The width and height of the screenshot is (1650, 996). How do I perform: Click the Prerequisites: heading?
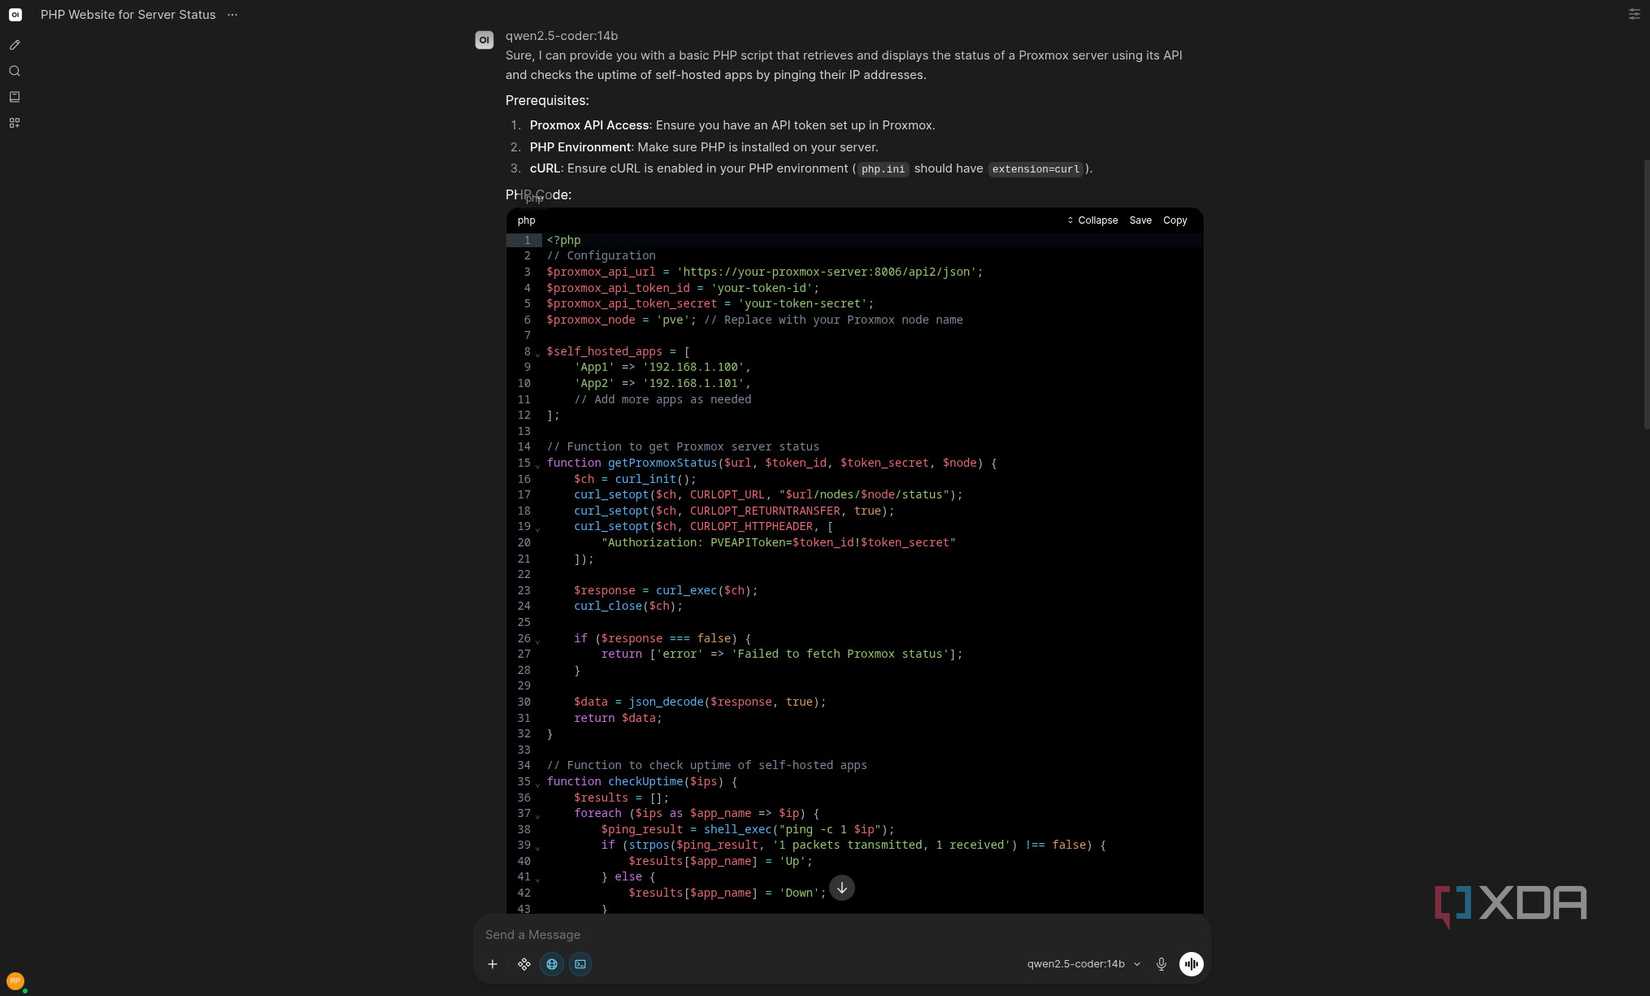coord(547,100)
